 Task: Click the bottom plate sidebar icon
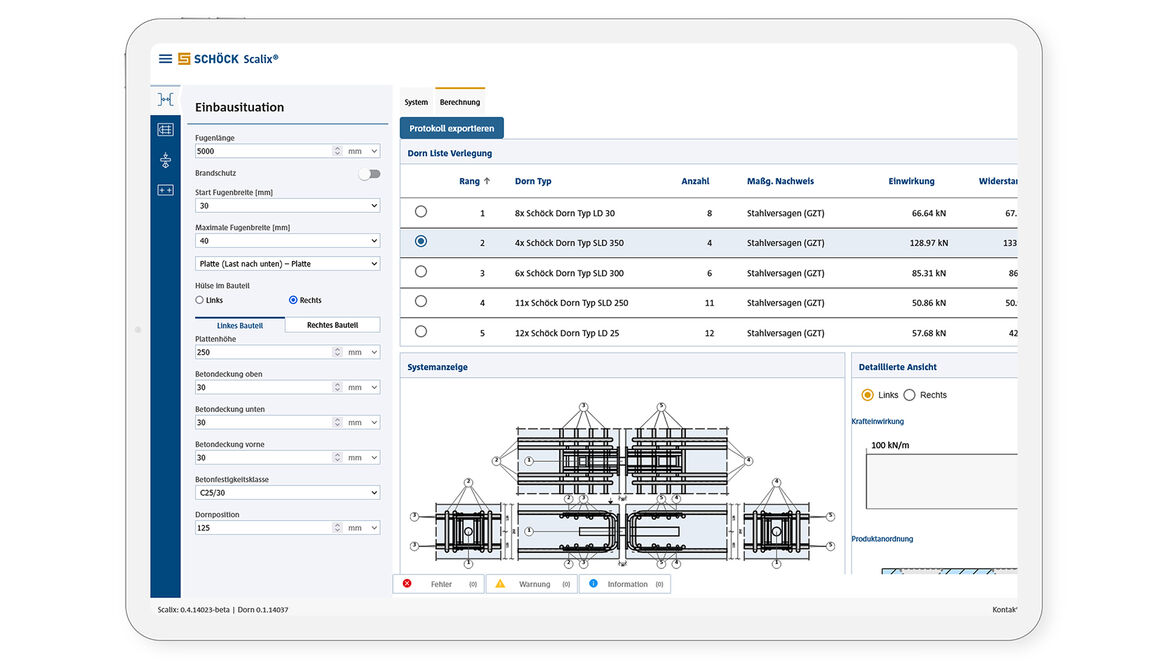click(x=166, y=190)
